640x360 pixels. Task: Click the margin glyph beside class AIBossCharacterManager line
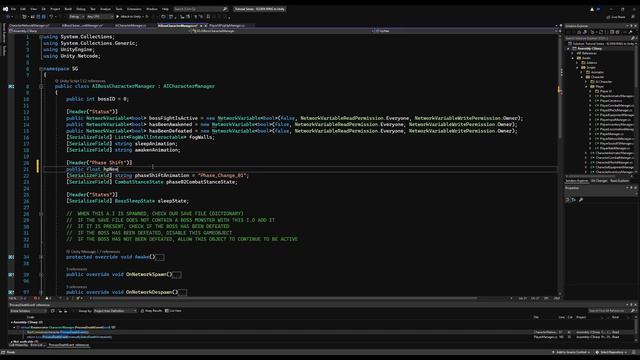click(x=11, y=86)
